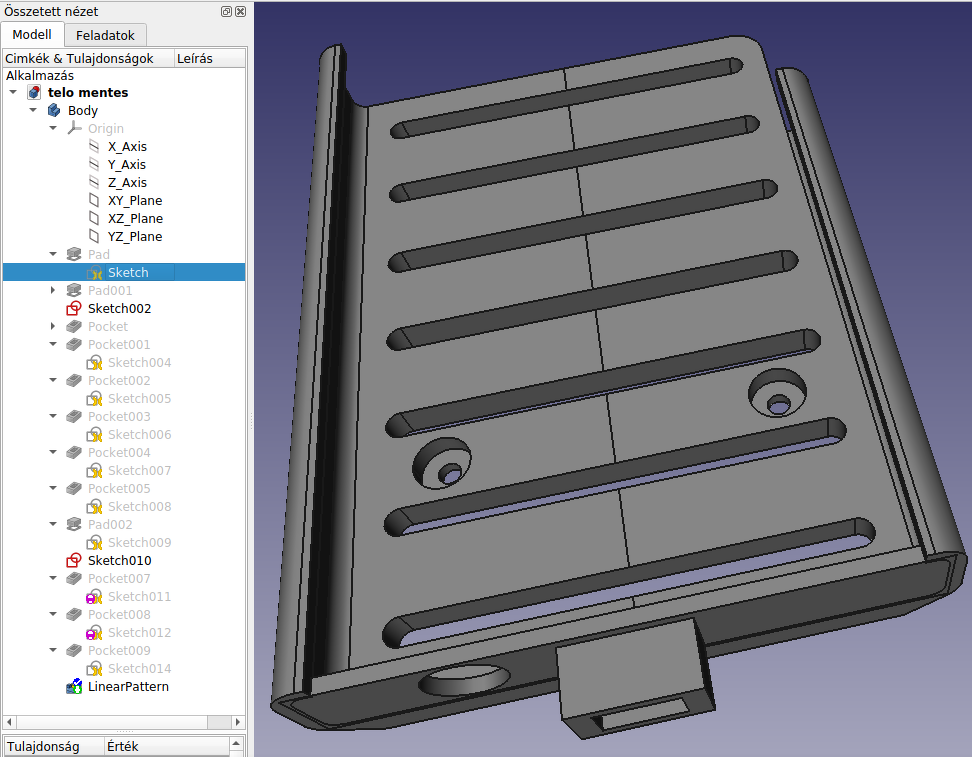Viewport: 972px width, 757px height.
Task: Select Sketch009 in the tree
Action: click(x=139, y=542)
